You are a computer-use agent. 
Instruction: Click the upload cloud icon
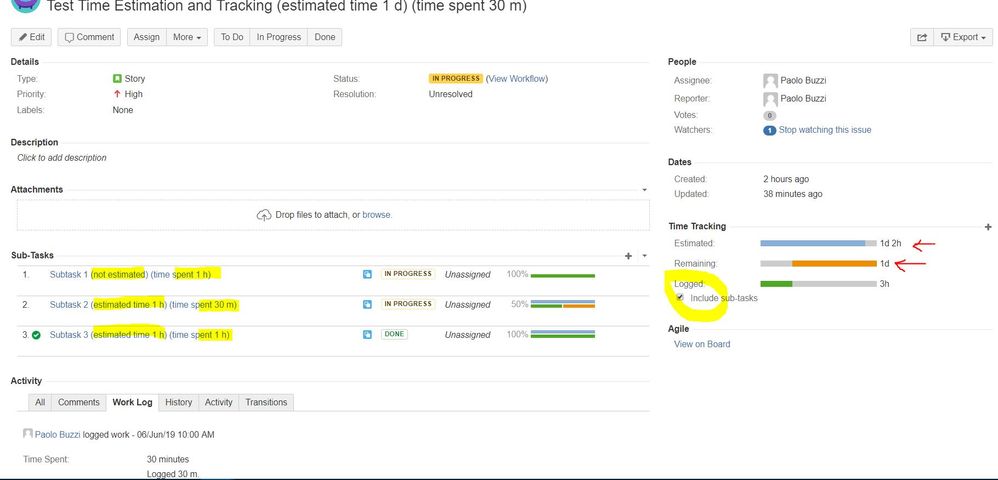pyautogui.click(x=264, y=215)
